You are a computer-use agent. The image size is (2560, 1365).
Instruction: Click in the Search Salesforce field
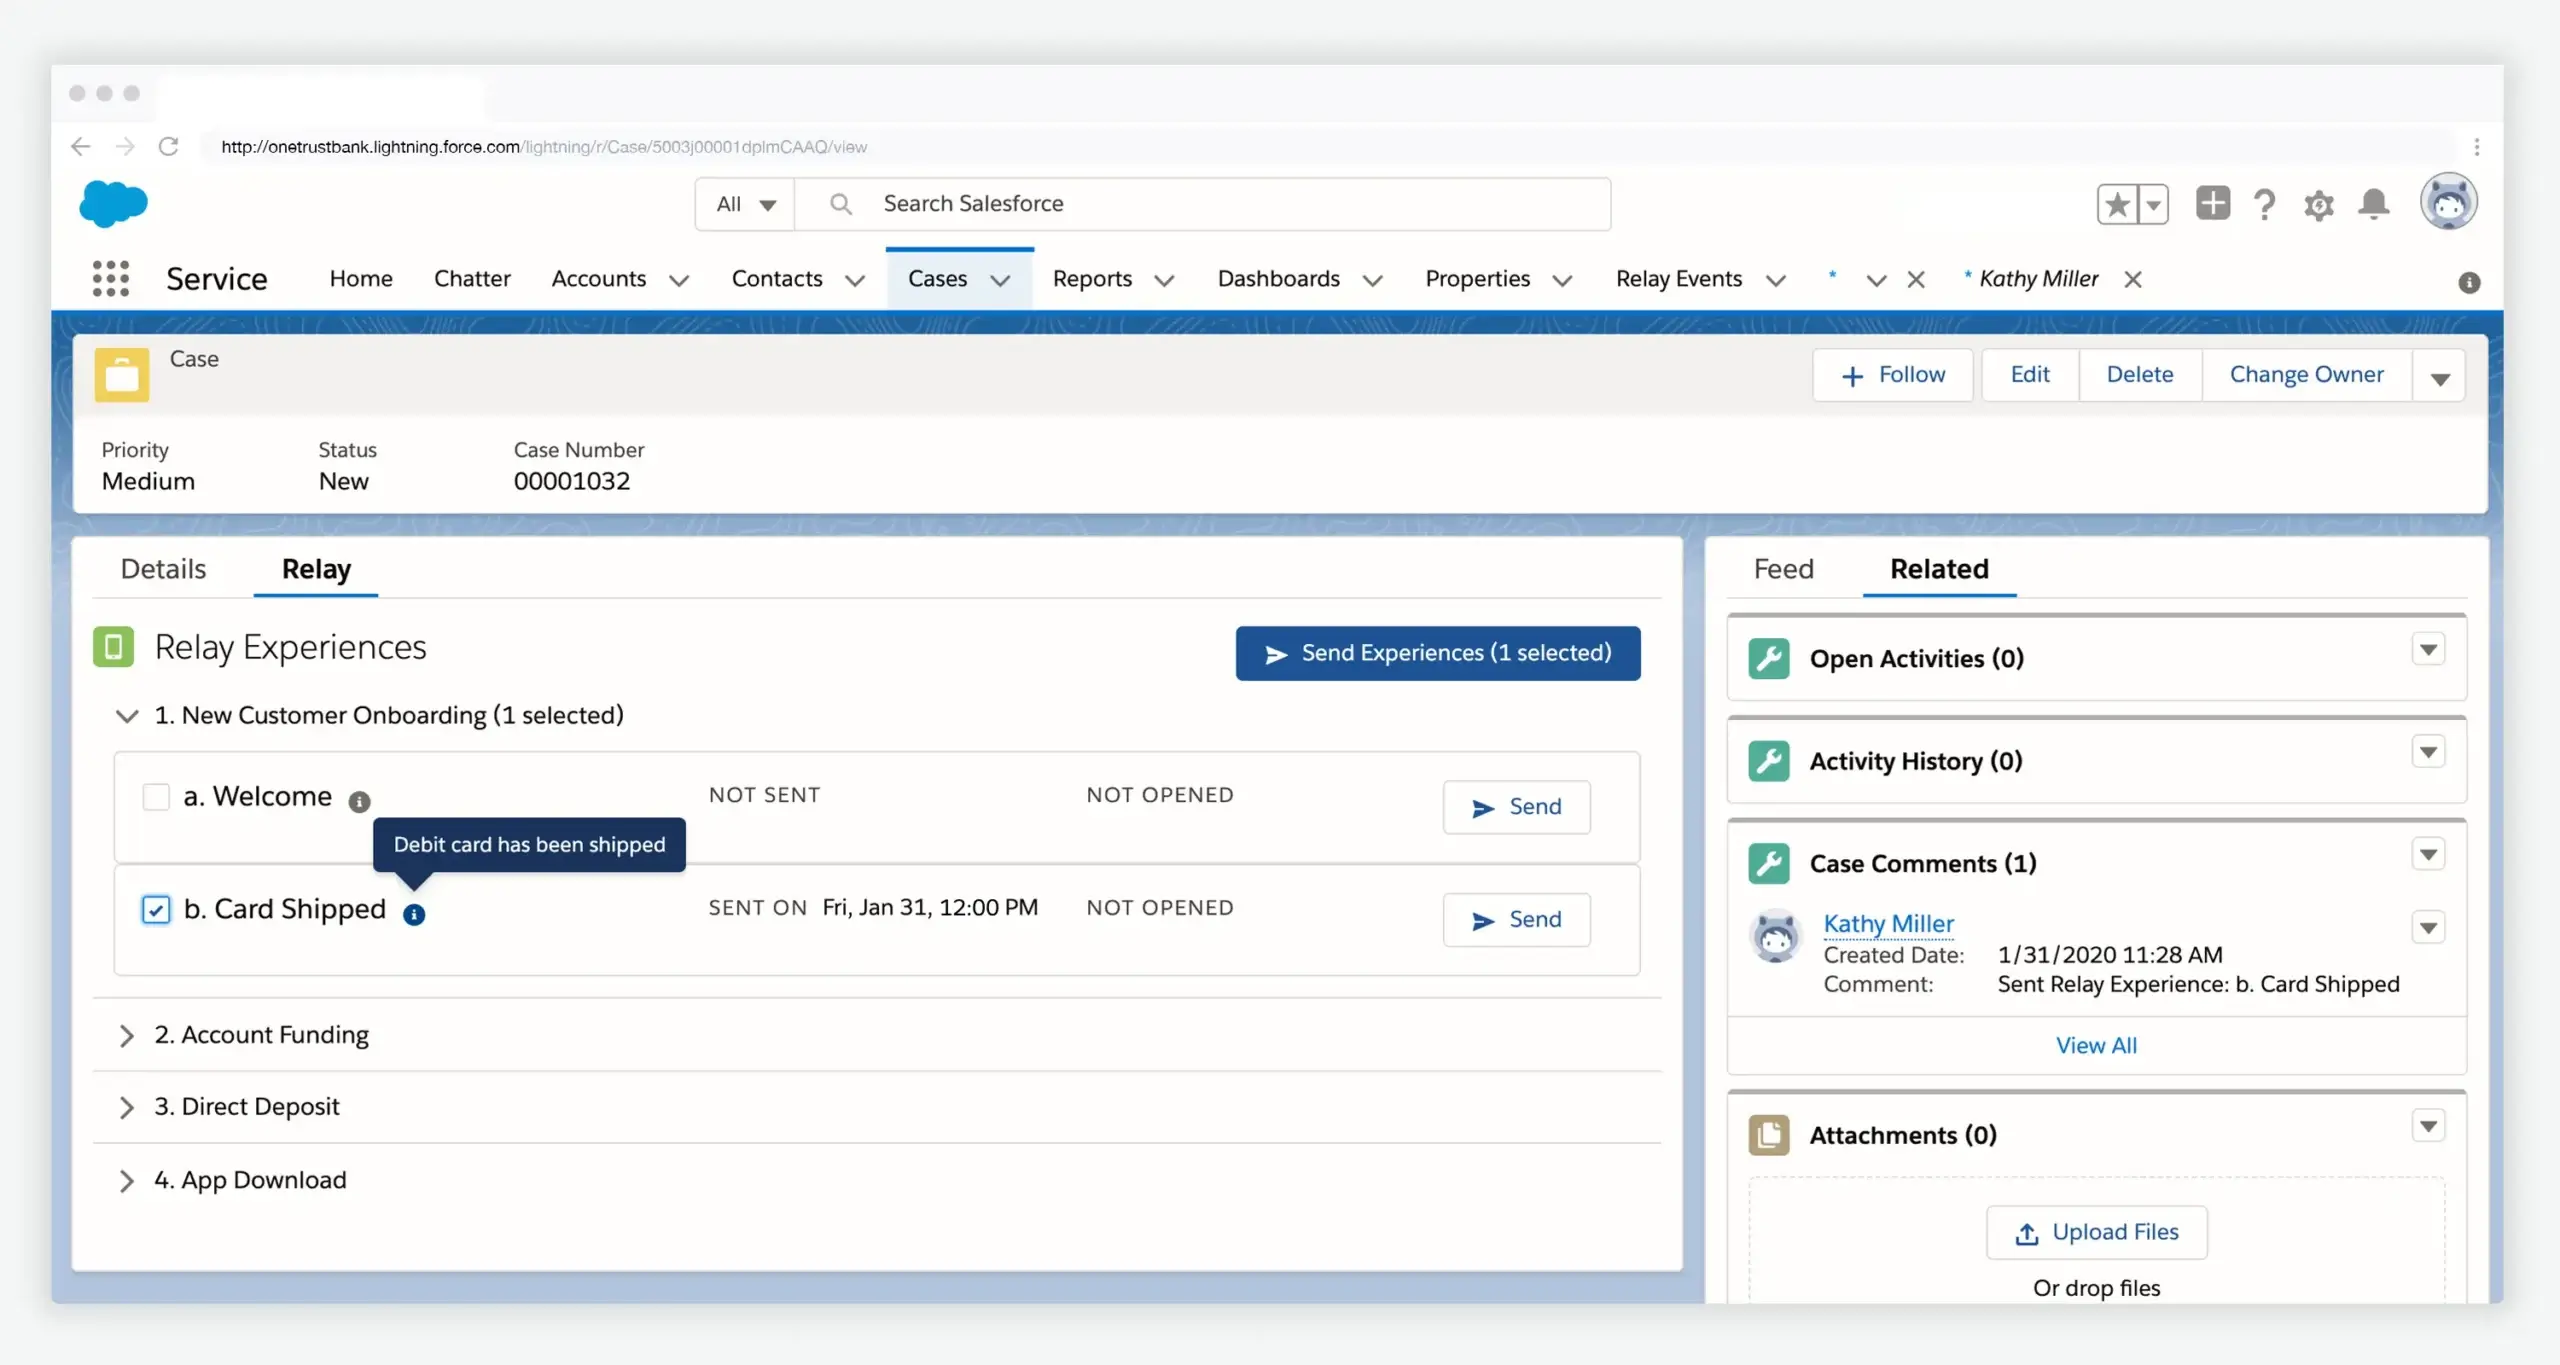pos(1203,204)
